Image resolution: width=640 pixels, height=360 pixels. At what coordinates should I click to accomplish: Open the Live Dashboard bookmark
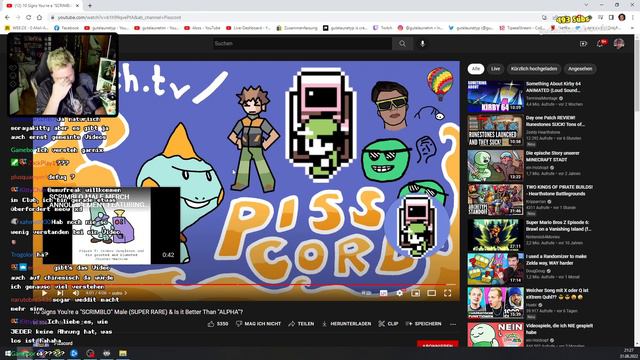[x=248, y=28]
